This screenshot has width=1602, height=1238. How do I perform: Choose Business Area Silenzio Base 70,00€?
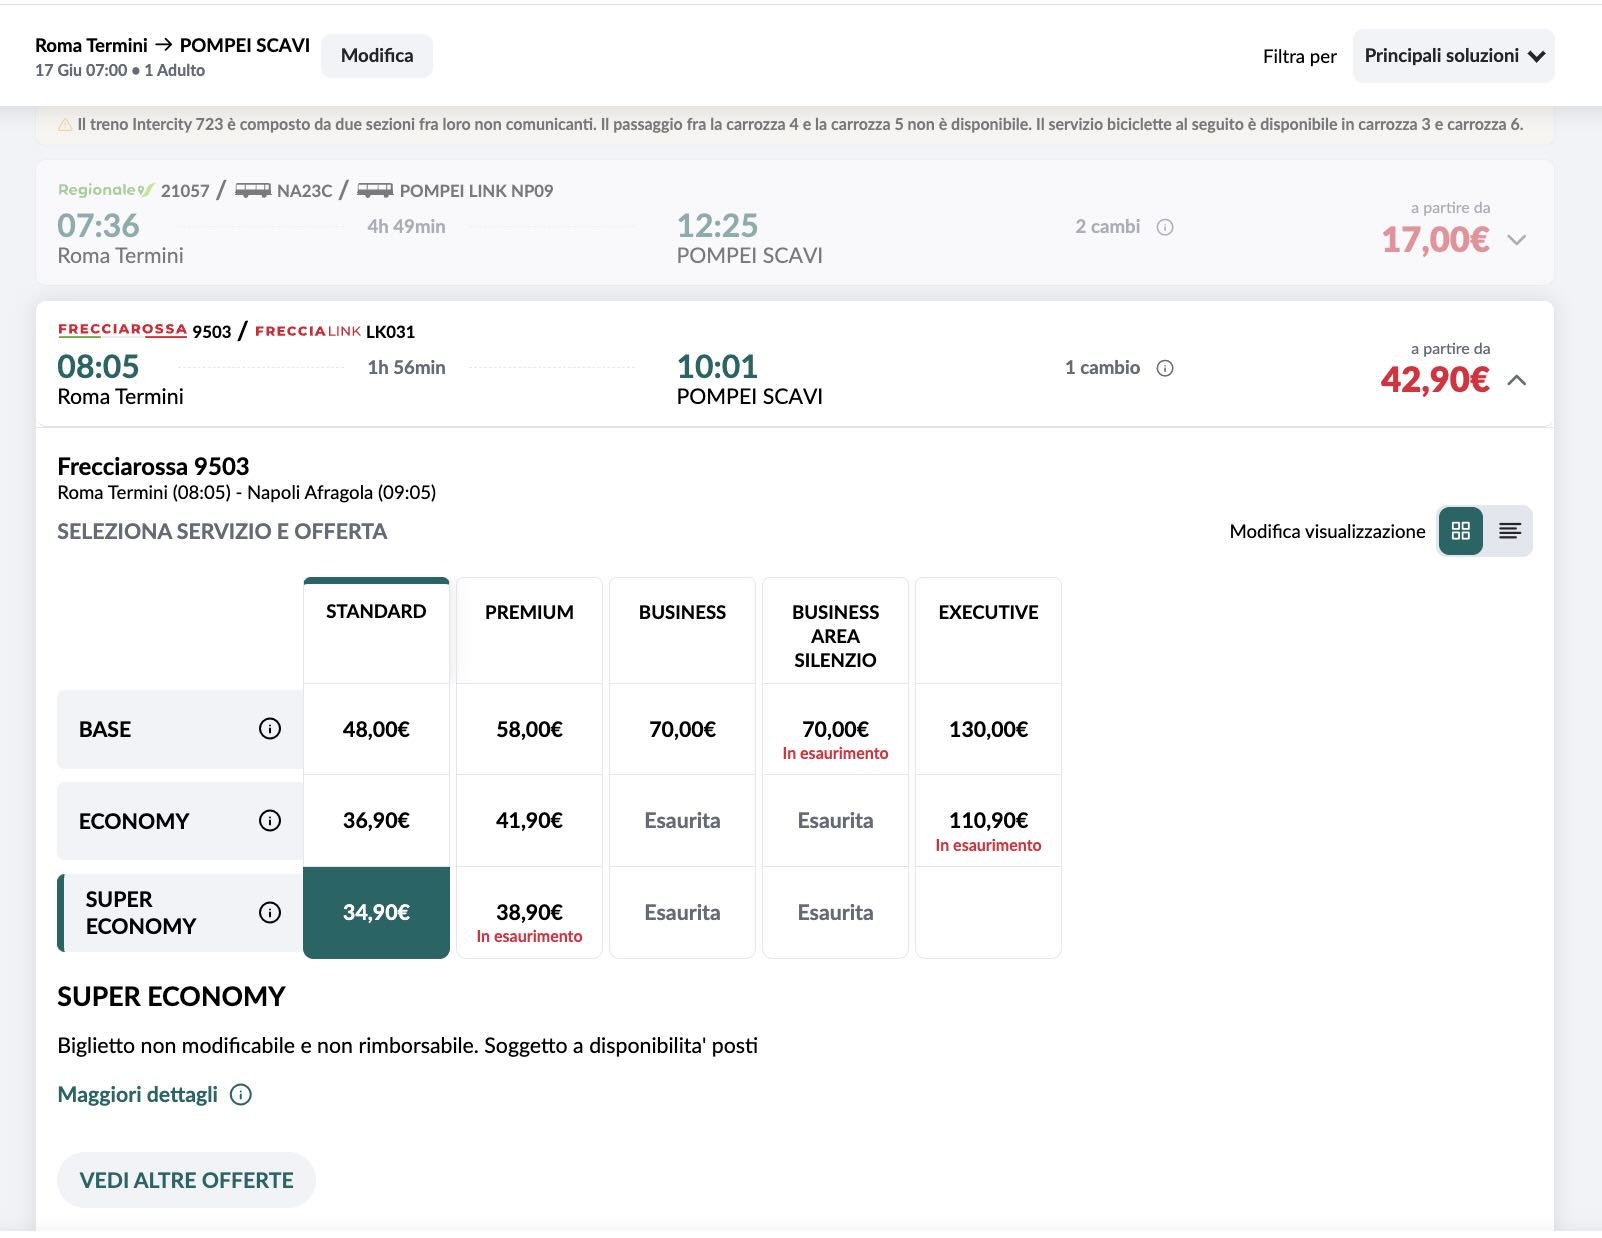coord(835,729)
